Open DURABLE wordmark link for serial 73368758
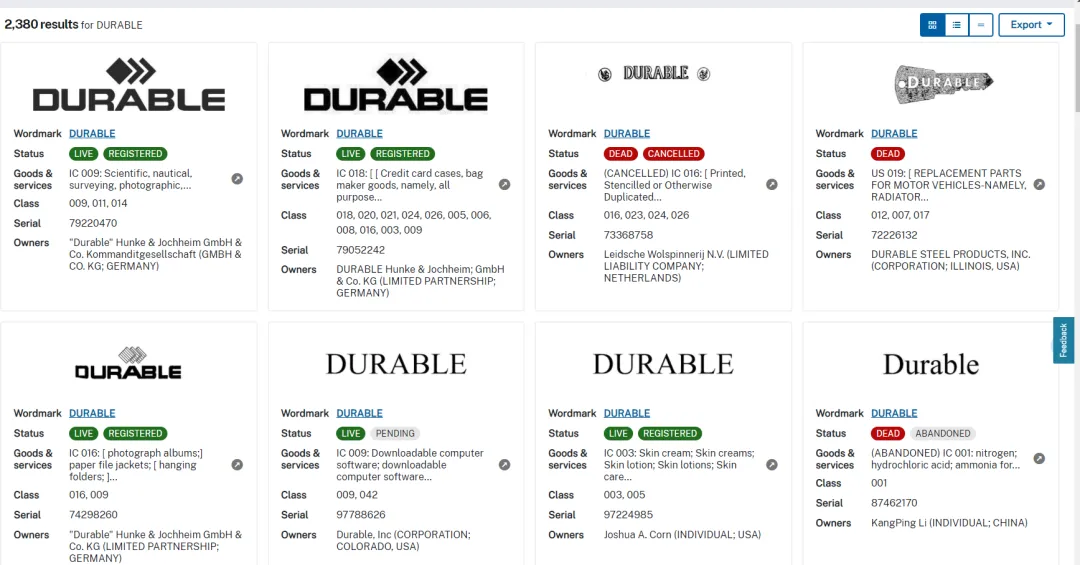 627,134
